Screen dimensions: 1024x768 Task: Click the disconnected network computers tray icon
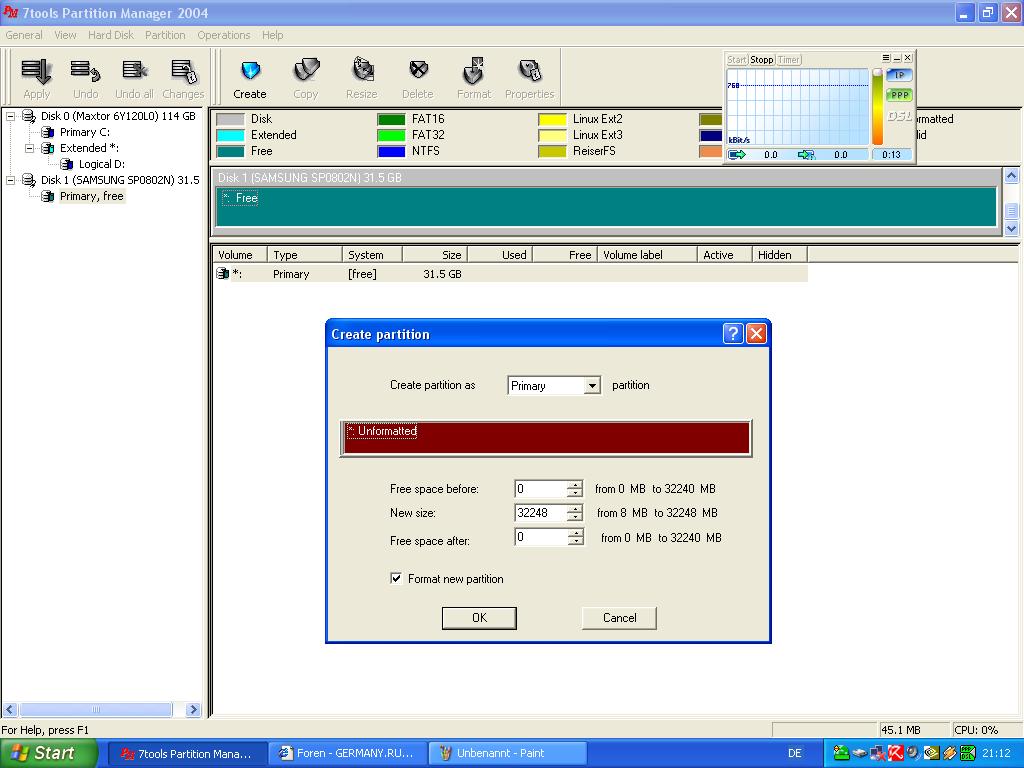[878, 753]
